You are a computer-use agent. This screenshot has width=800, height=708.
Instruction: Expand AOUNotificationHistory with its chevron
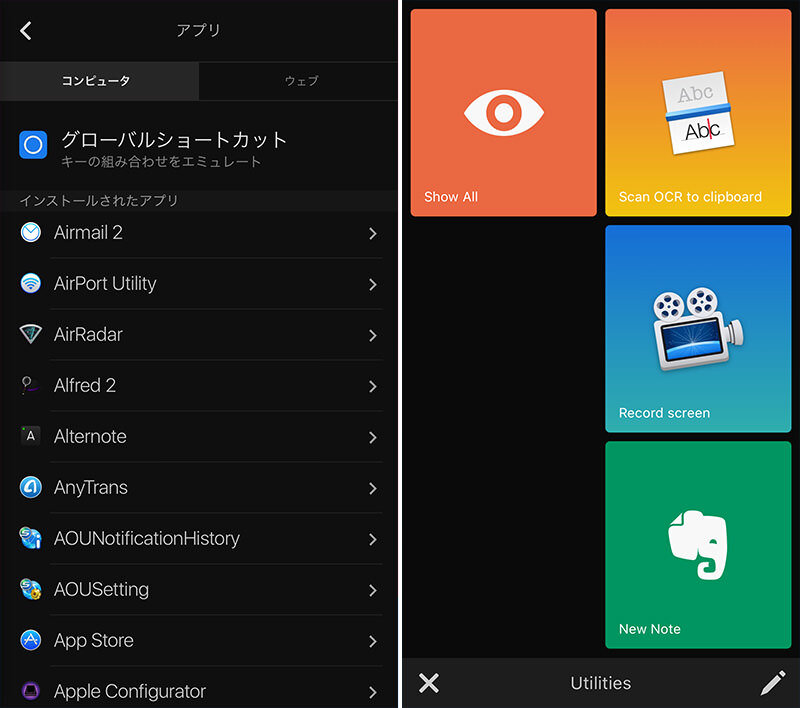click(x=373, y=540)
